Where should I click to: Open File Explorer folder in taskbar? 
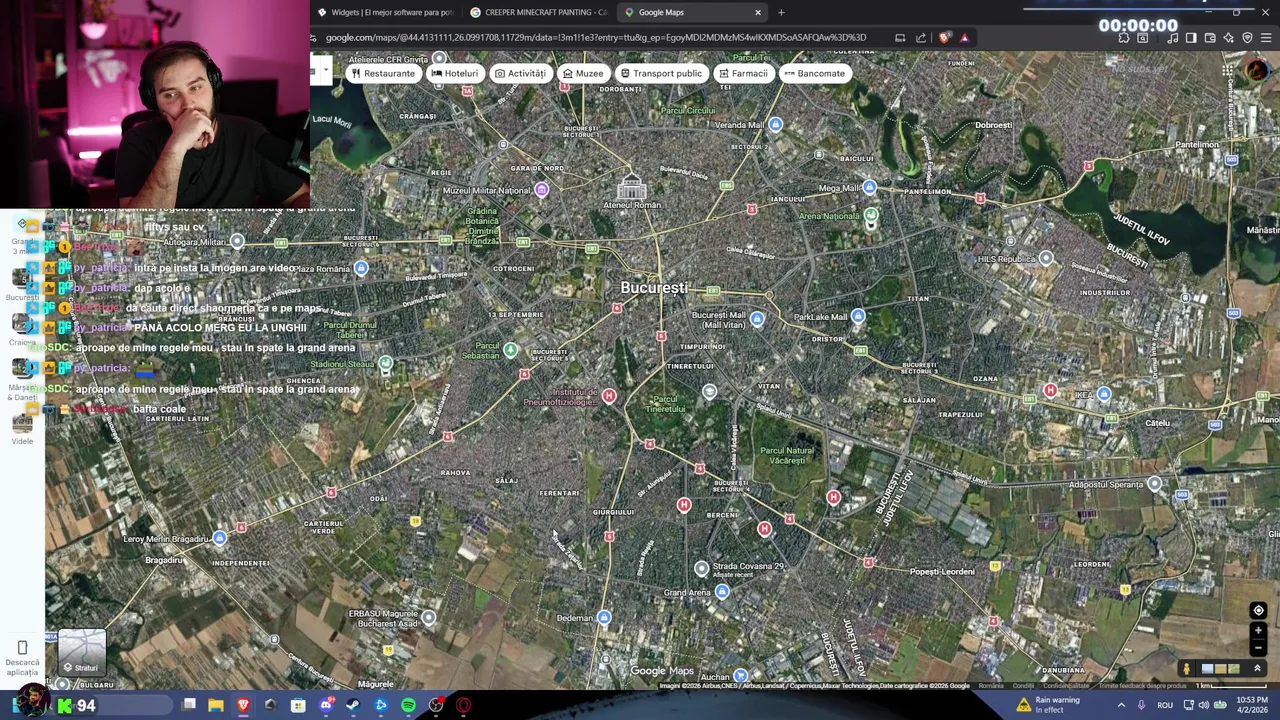pos(216,706)
